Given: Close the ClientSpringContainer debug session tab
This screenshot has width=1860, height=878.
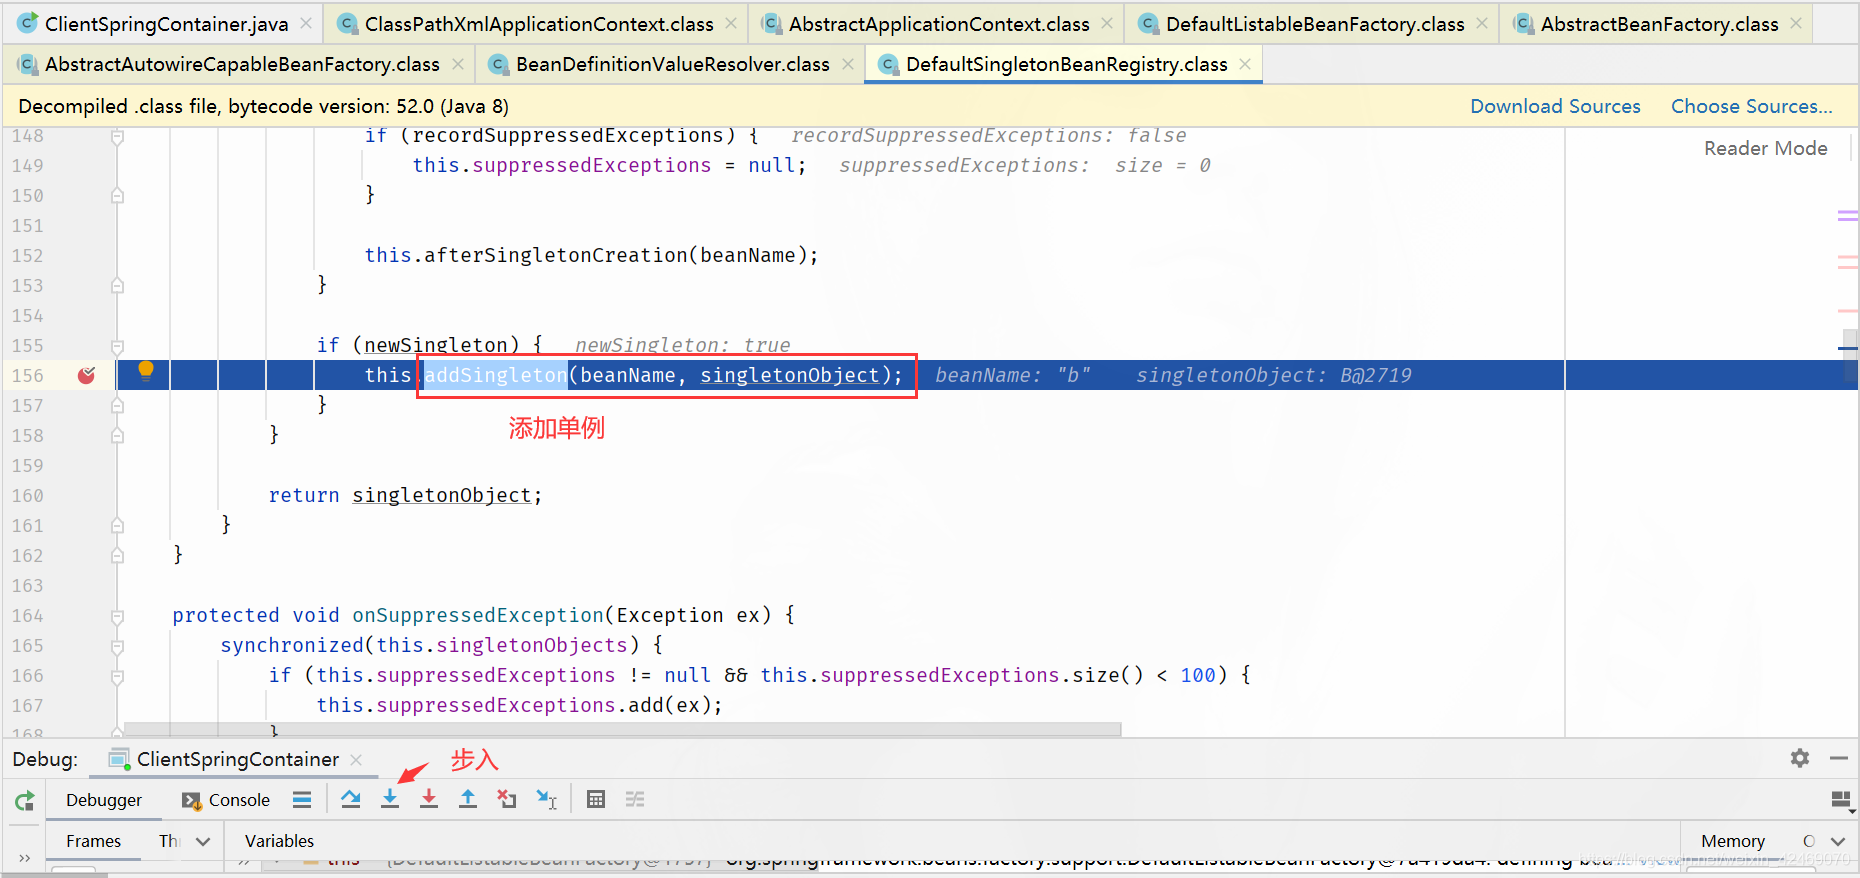Looking at the screenshot, I should tap(356, 760).
